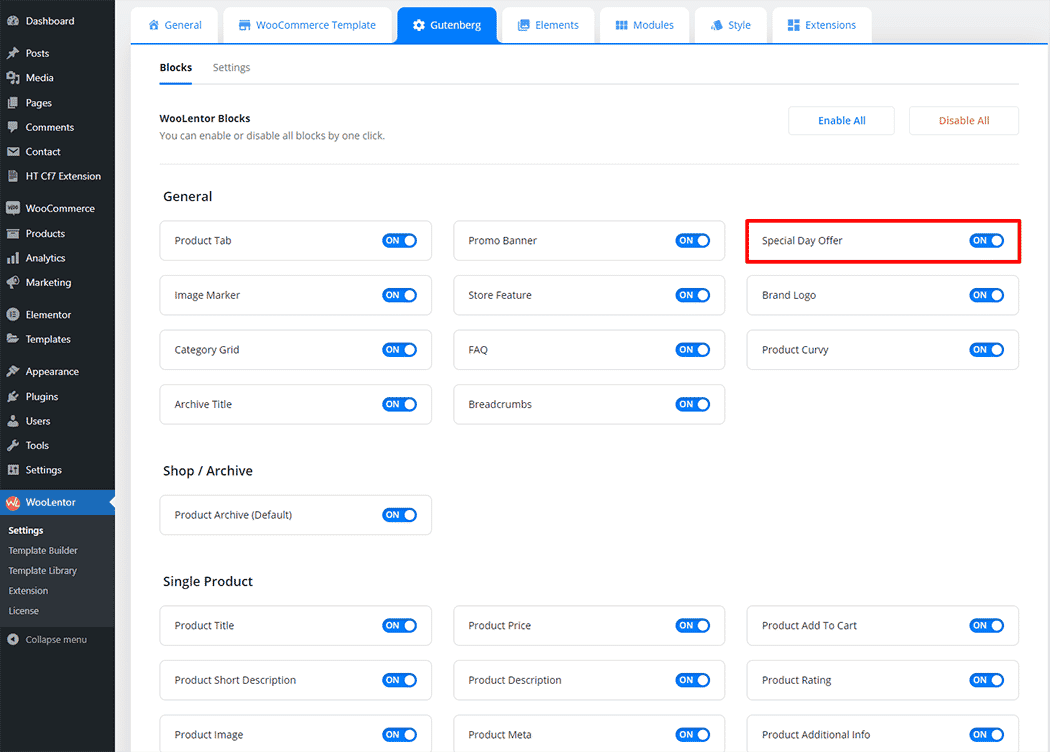Disable the Special Day Offer block
1050x752 pixels.
[x=986, y=241]
